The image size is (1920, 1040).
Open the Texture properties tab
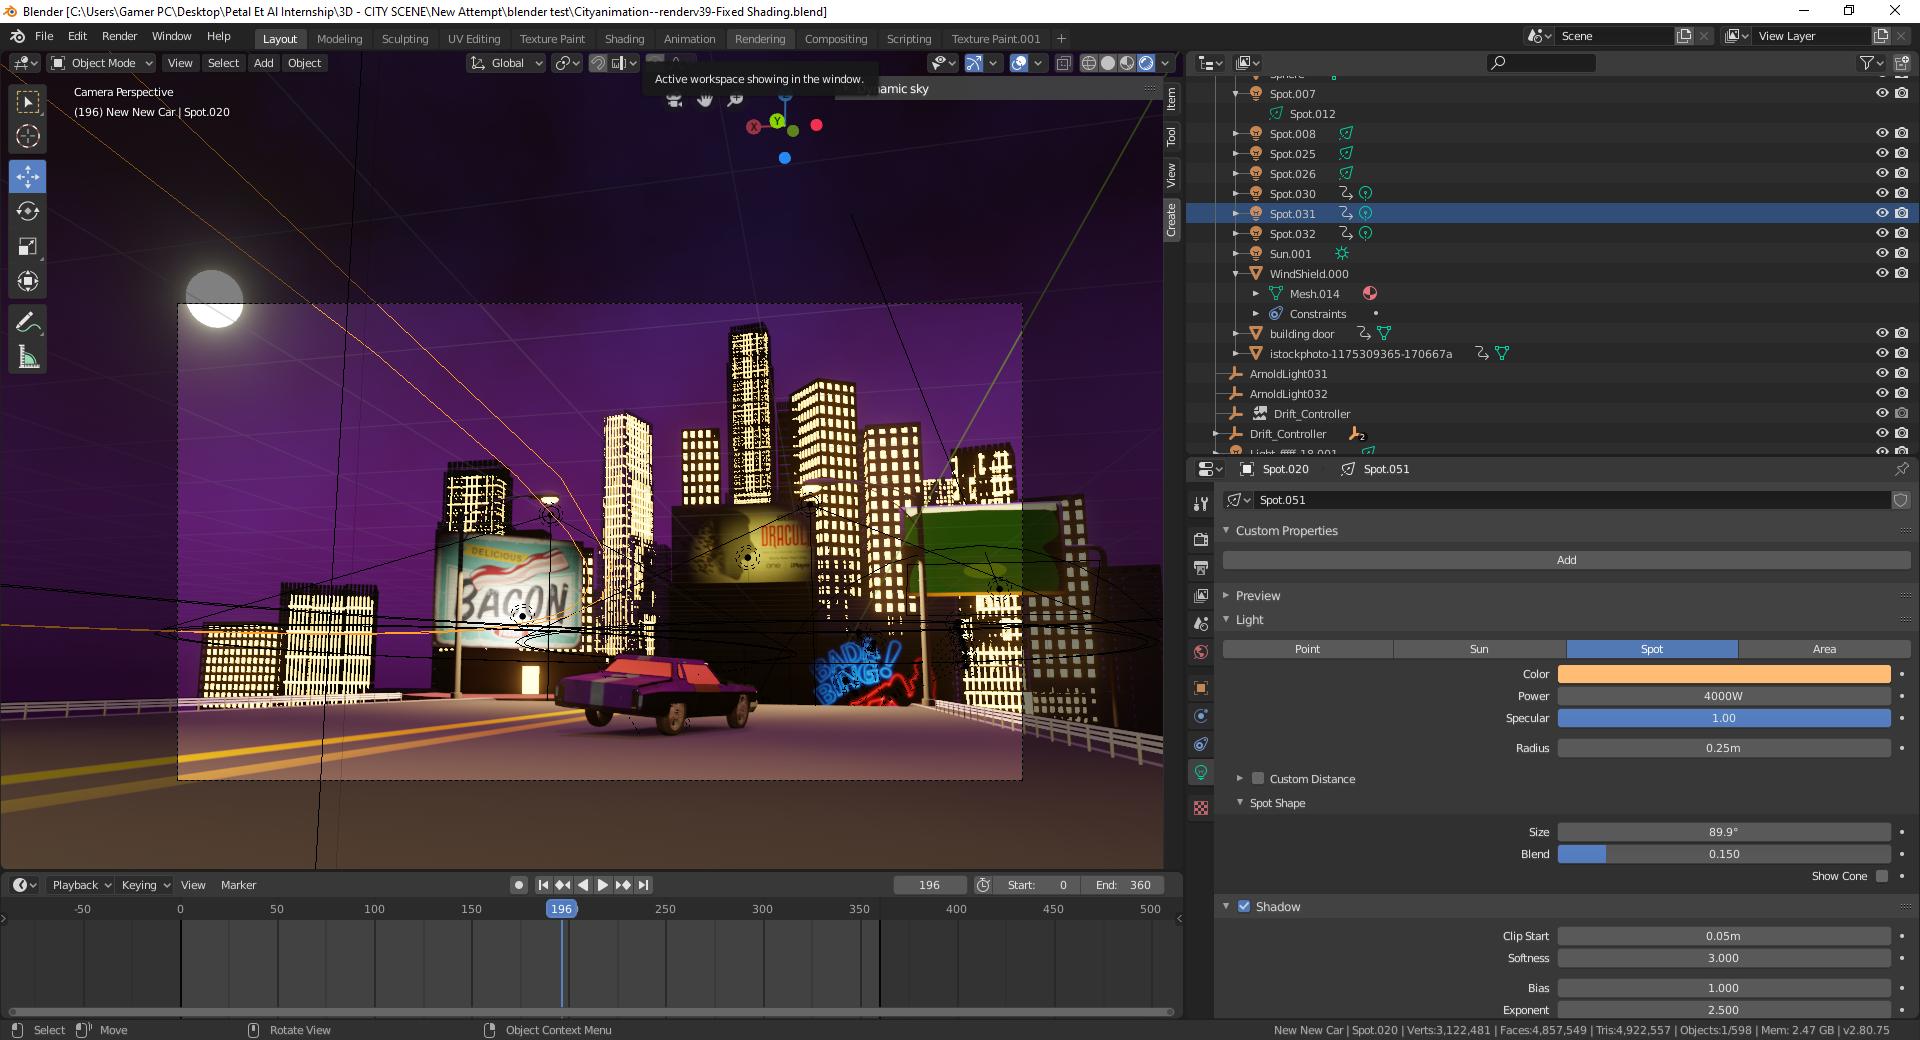pyautogui.click(x=1200, y=807)
